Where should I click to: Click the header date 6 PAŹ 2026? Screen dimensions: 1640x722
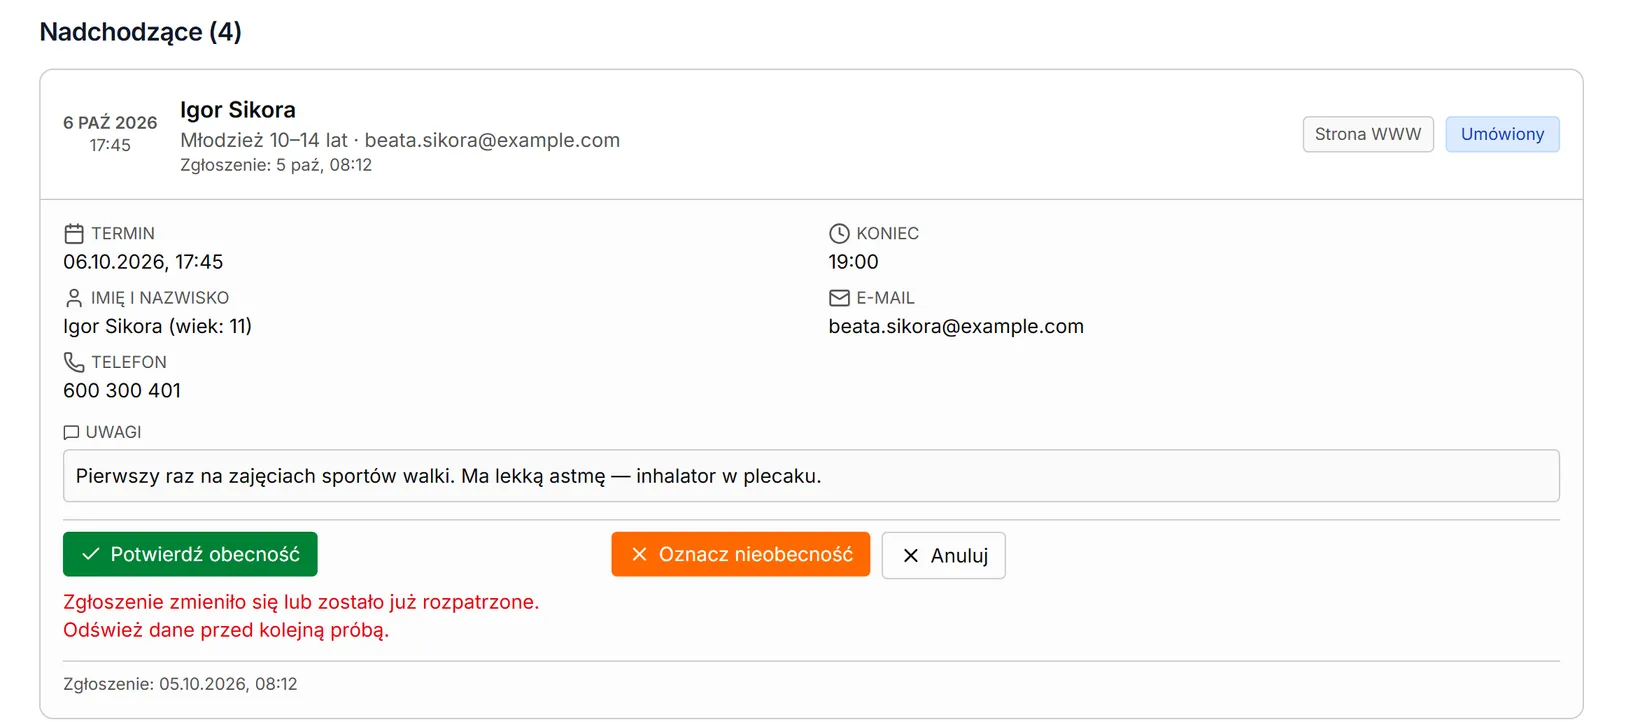(110, 123)
